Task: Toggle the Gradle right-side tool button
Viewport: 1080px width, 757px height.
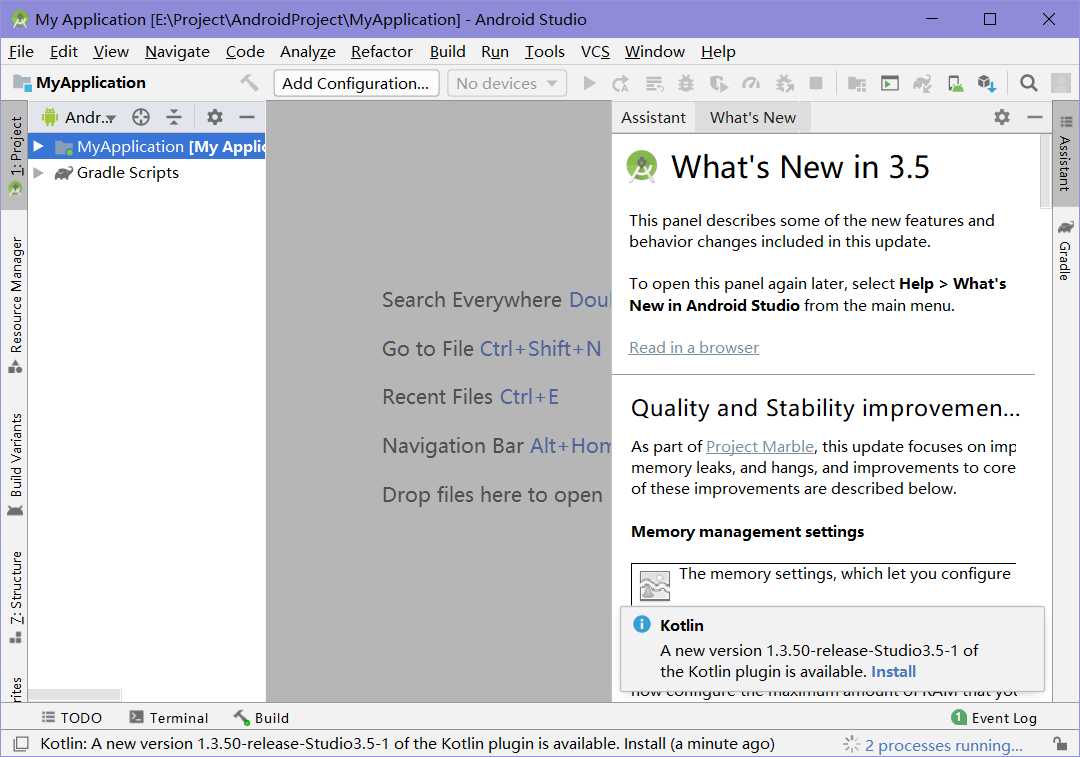Action: click(1066, 250)
